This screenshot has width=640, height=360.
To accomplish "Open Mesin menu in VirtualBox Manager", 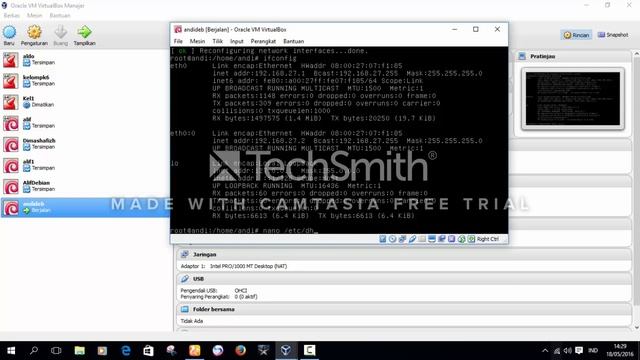I will pos(35,16).
